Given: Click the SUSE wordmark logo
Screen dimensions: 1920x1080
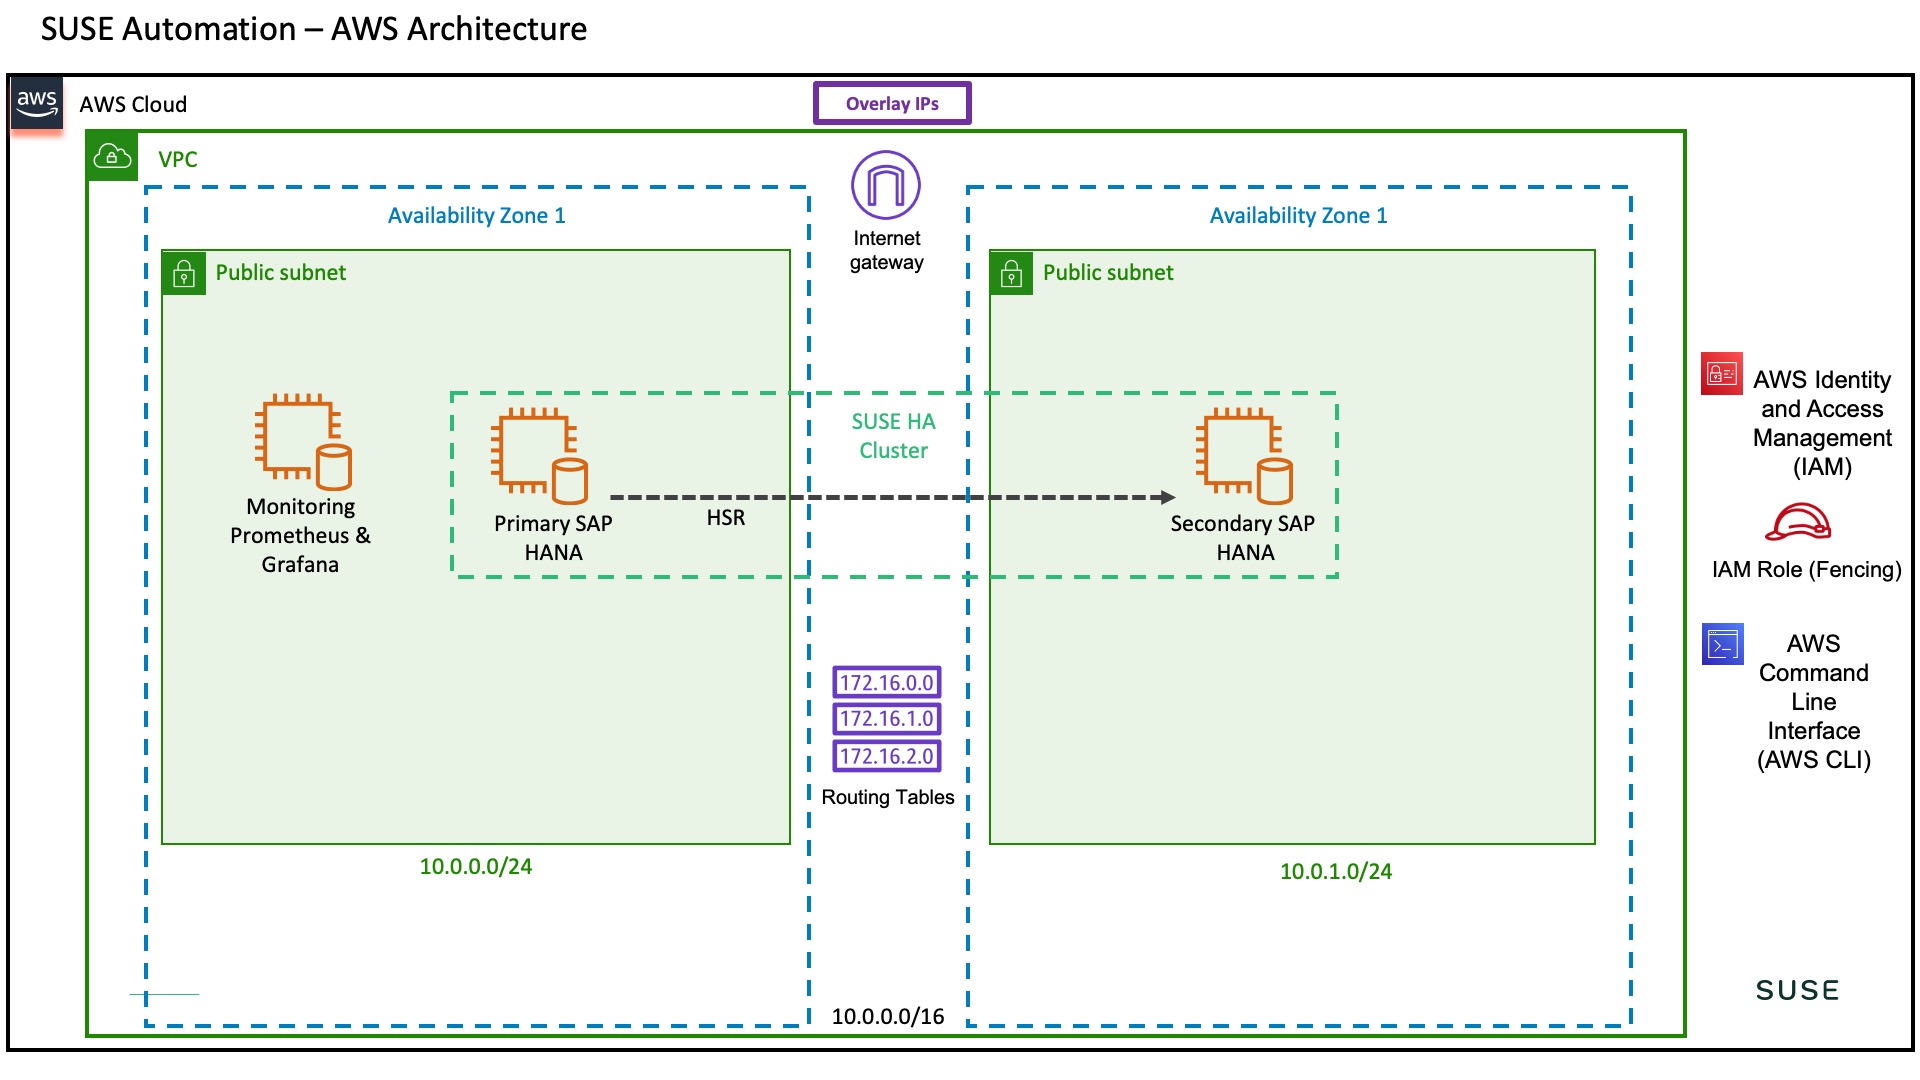Looking at the screenshot, I should [1797, 990].
